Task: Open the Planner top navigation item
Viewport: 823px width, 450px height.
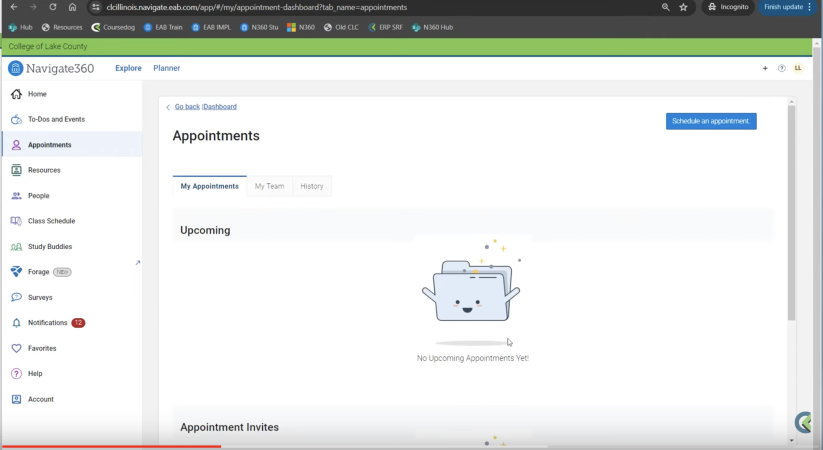Action: [167, 68]
